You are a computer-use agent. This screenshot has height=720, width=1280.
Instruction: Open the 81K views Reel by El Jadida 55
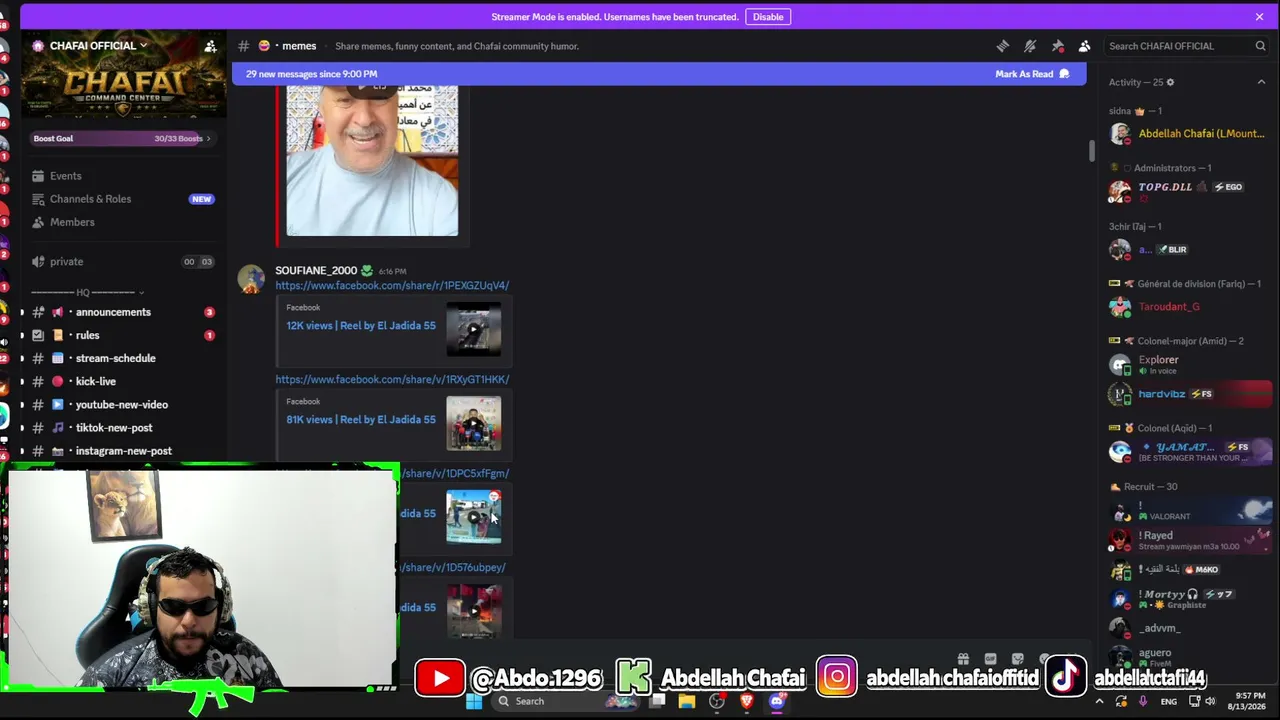[361, 420]
